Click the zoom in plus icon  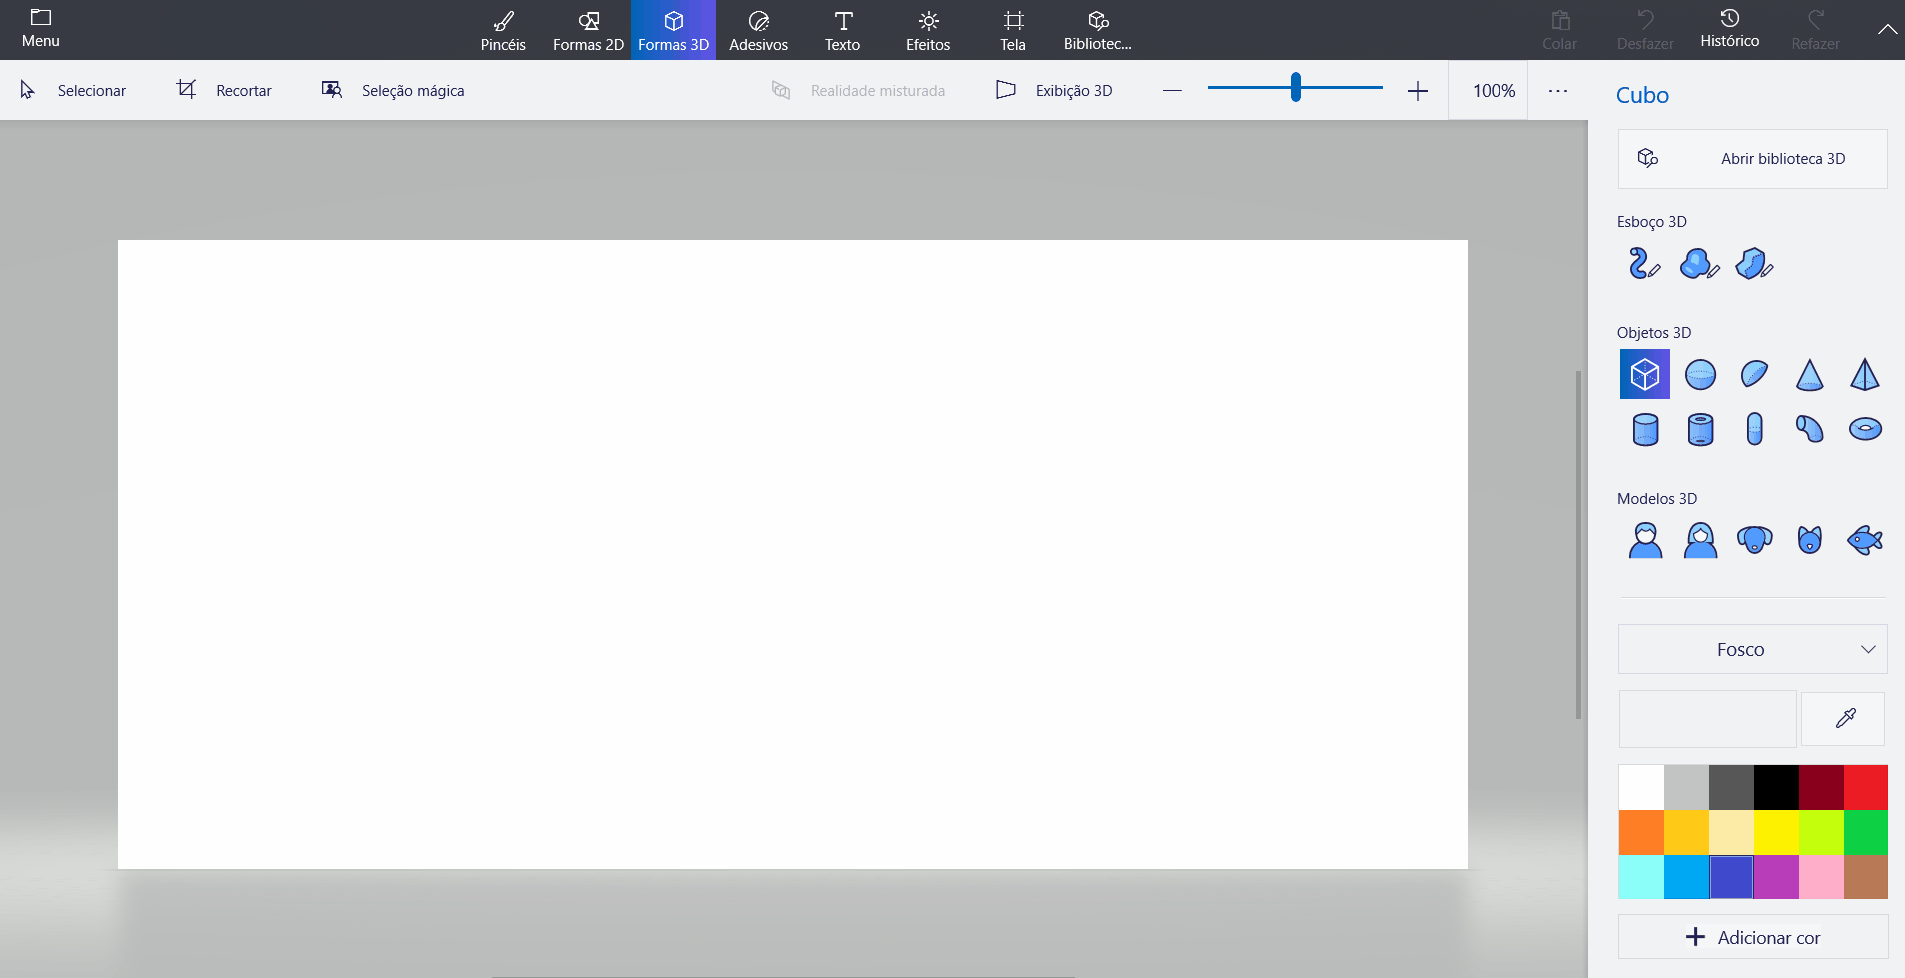pos(1417,91)
